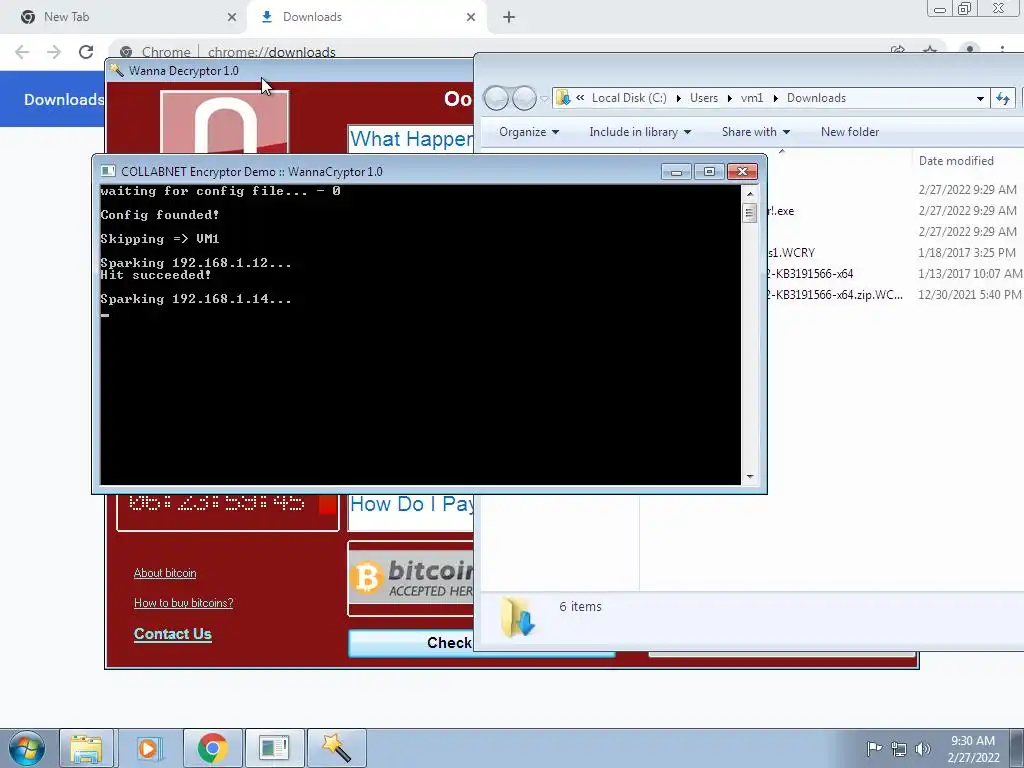The width and height of the screenshot is (1024, 768).
Task: Click Downloads heading on Chrome page
Action: [64, 99]
